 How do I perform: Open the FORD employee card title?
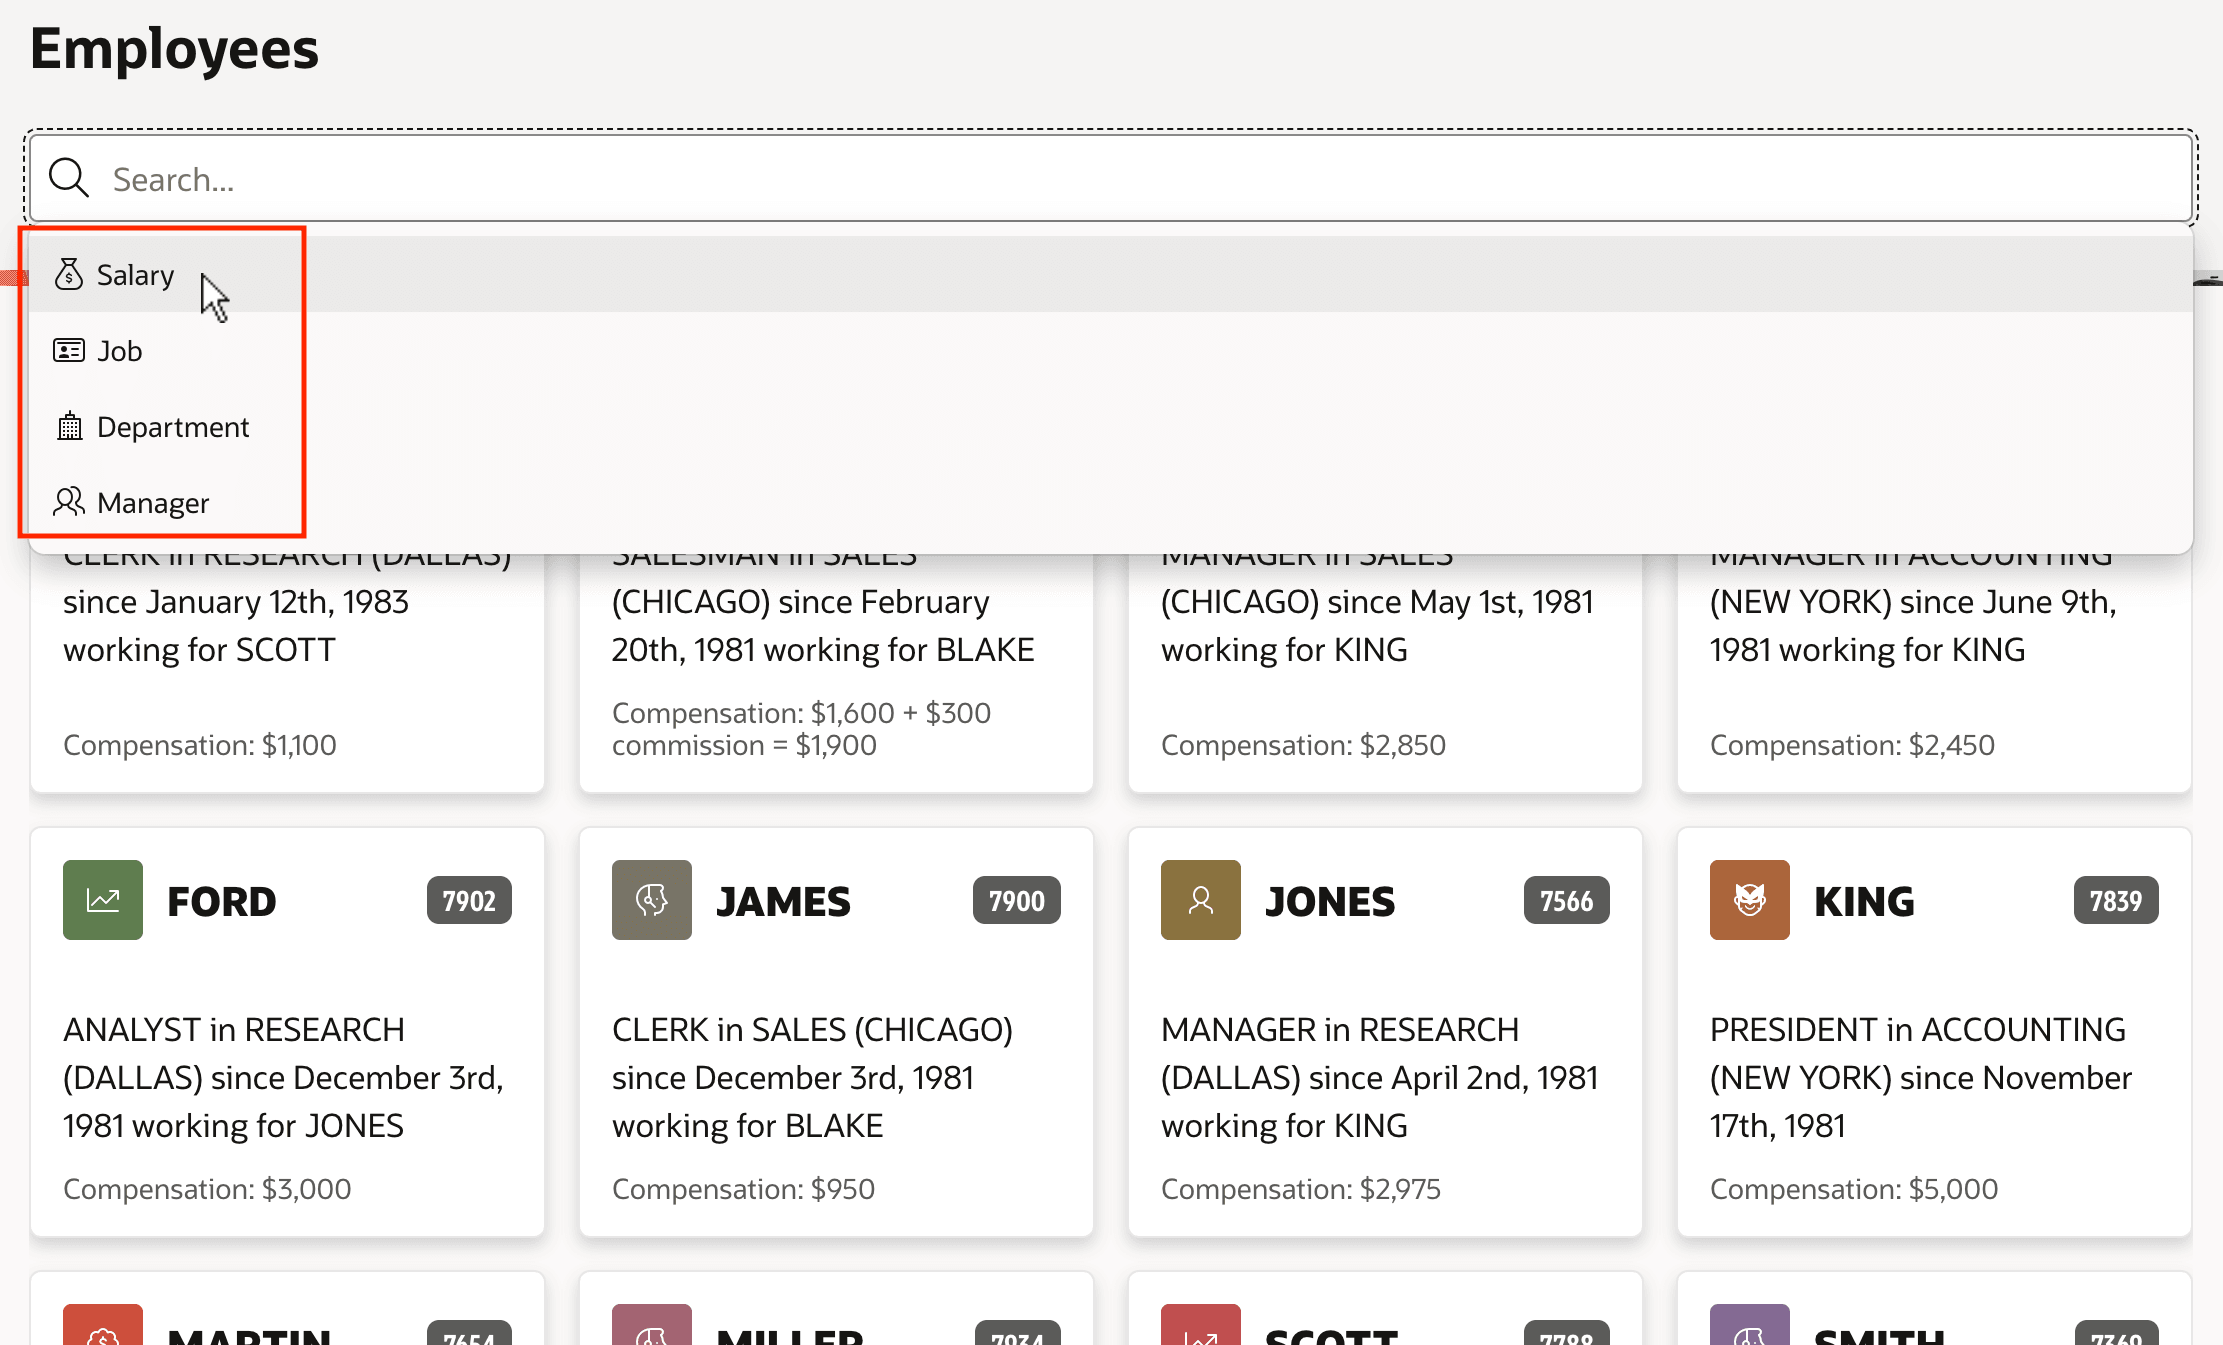tap(221, 901)
